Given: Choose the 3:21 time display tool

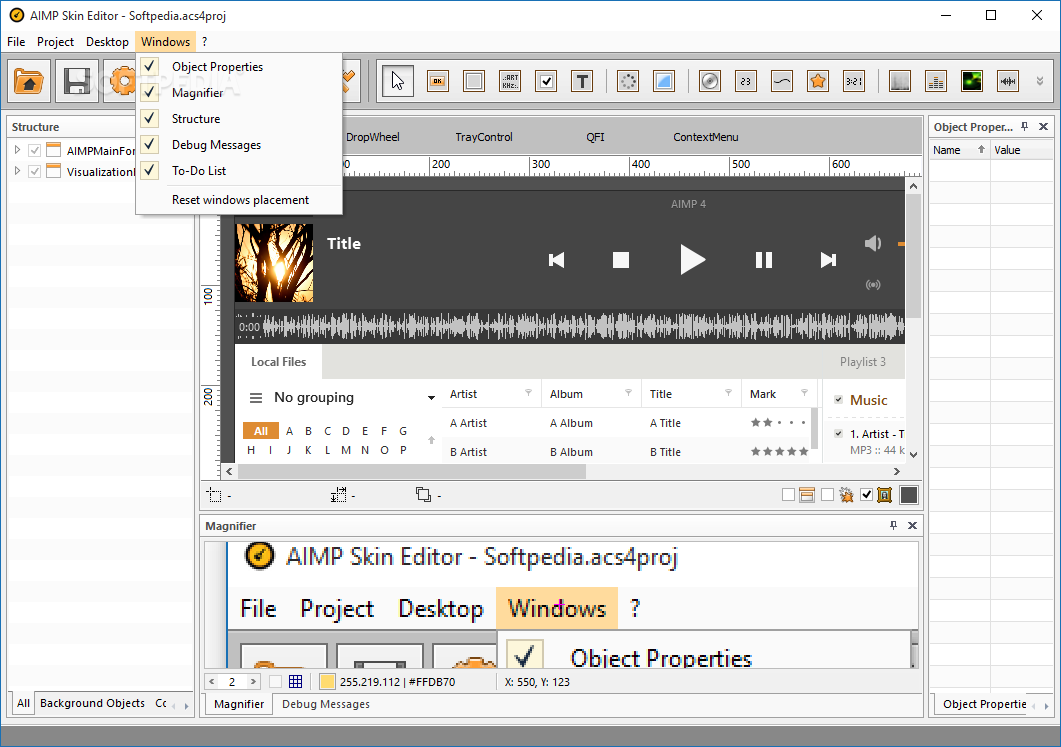Looking at the screenshot, I should point(854,81).
